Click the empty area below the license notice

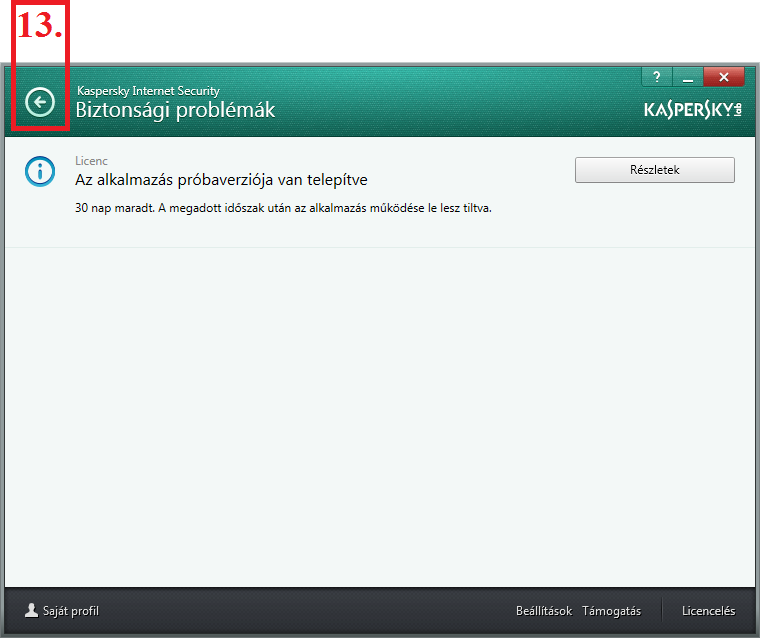(380, 417)
